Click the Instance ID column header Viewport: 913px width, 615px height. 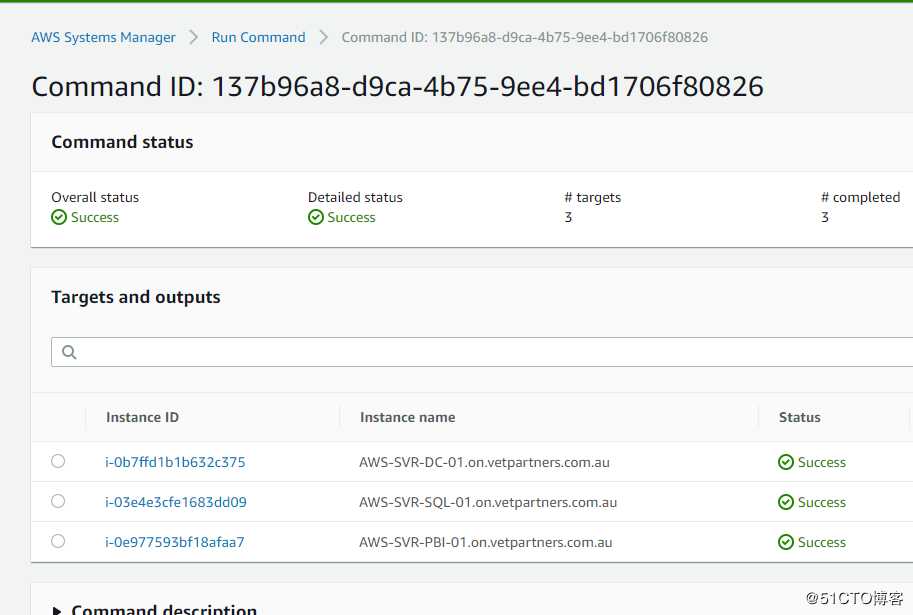tap(142, 418)
